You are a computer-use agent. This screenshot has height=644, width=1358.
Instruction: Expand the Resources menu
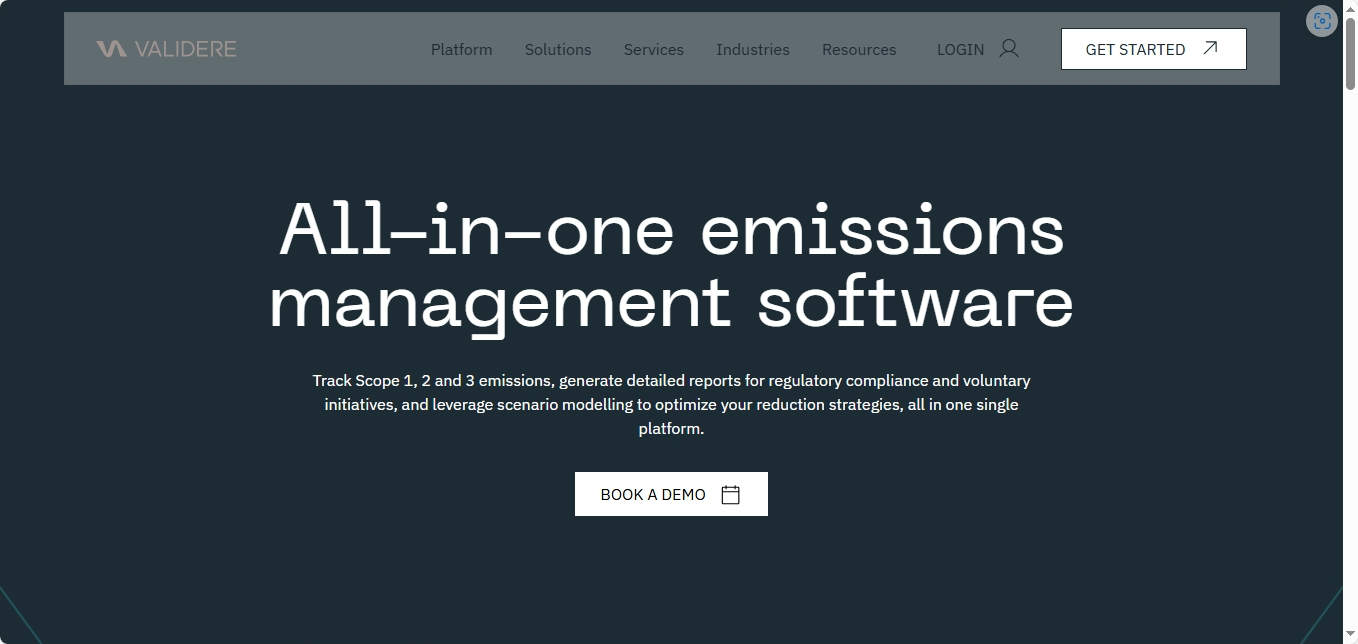858,49
